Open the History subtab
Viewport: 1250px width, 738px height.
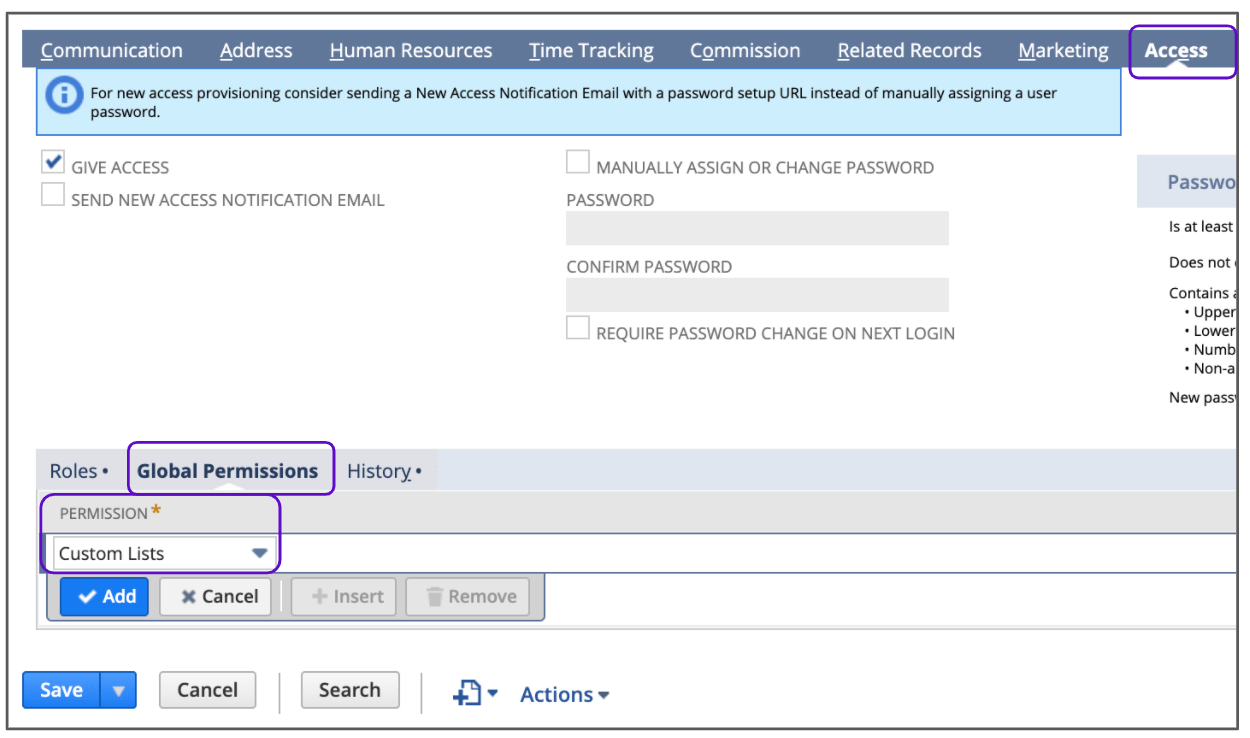[x=379, y=470]
